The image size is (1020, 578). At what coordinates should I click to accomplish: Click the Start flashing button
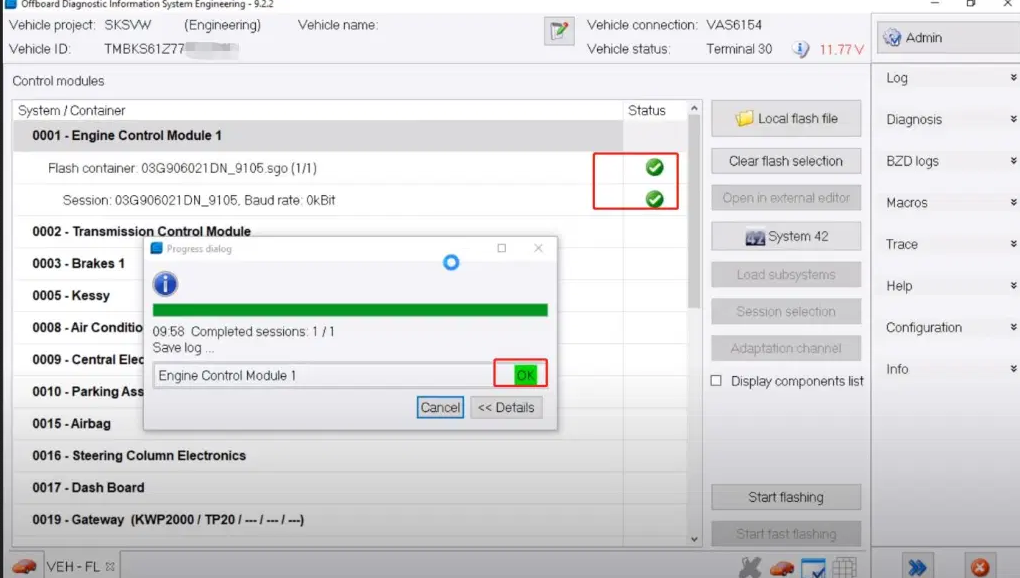786,497
